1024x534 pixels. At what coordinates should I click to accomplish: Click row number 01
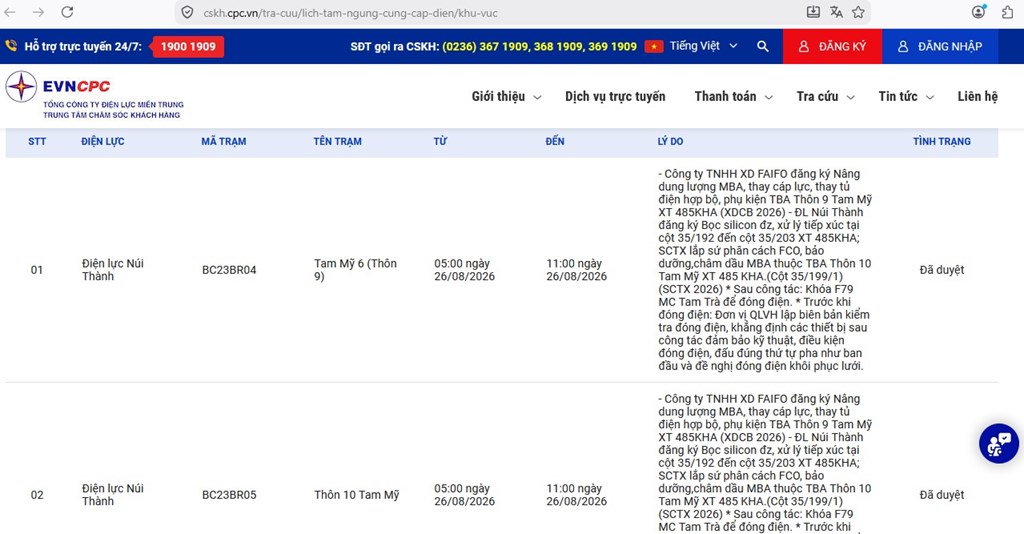[37, 270]
